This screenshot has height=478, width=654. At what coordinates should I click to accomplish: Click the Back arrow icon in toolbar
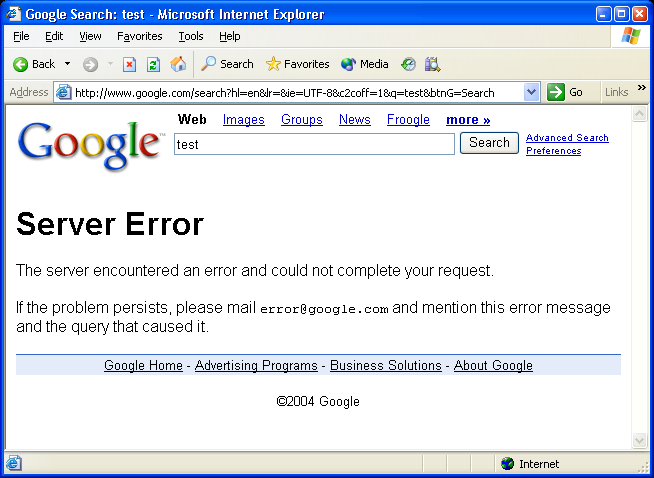[20, 64]
